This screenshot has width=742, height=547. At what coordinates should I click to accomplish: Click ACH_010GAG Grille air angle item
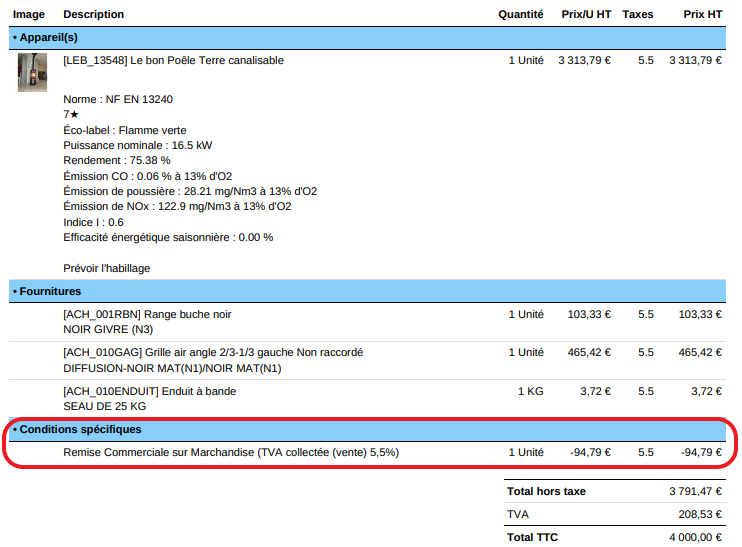[x=213, y=353]
